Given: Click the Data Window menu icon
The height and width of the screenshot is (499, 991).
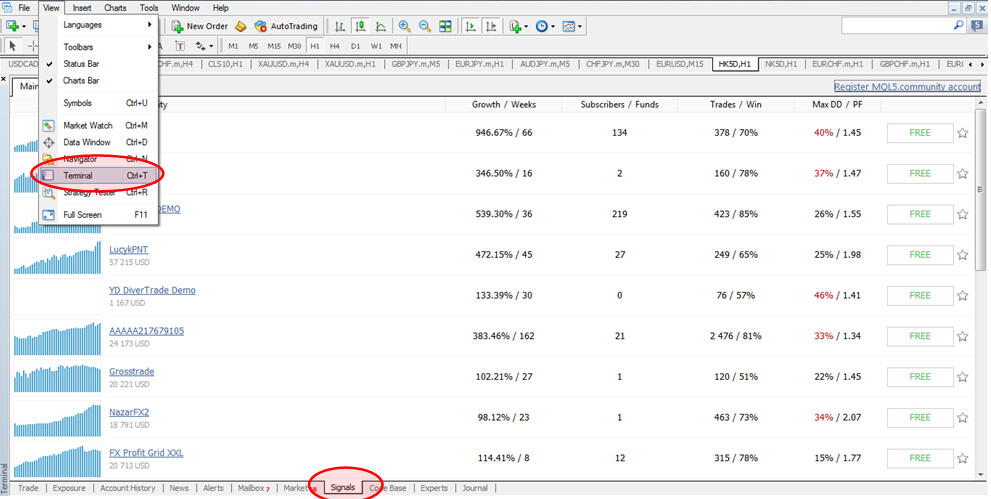Looking at the screenshot, I should (49, 143).
